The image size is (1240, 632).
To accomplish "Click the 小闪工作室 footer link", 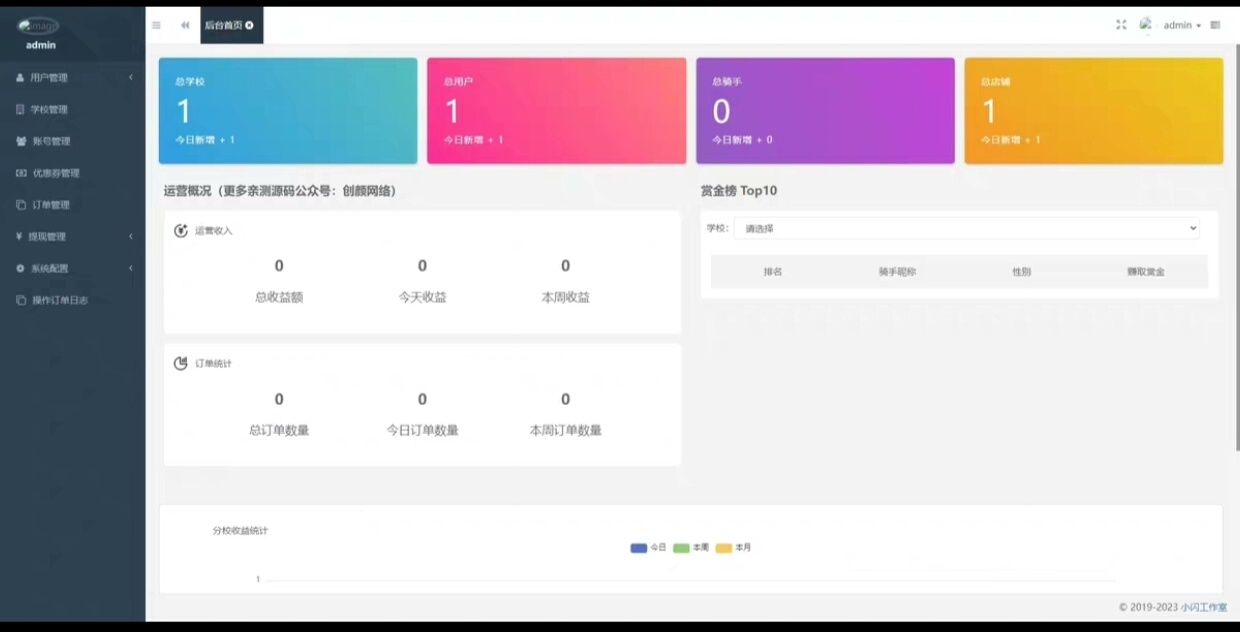I will click(x=1204, y=607).
